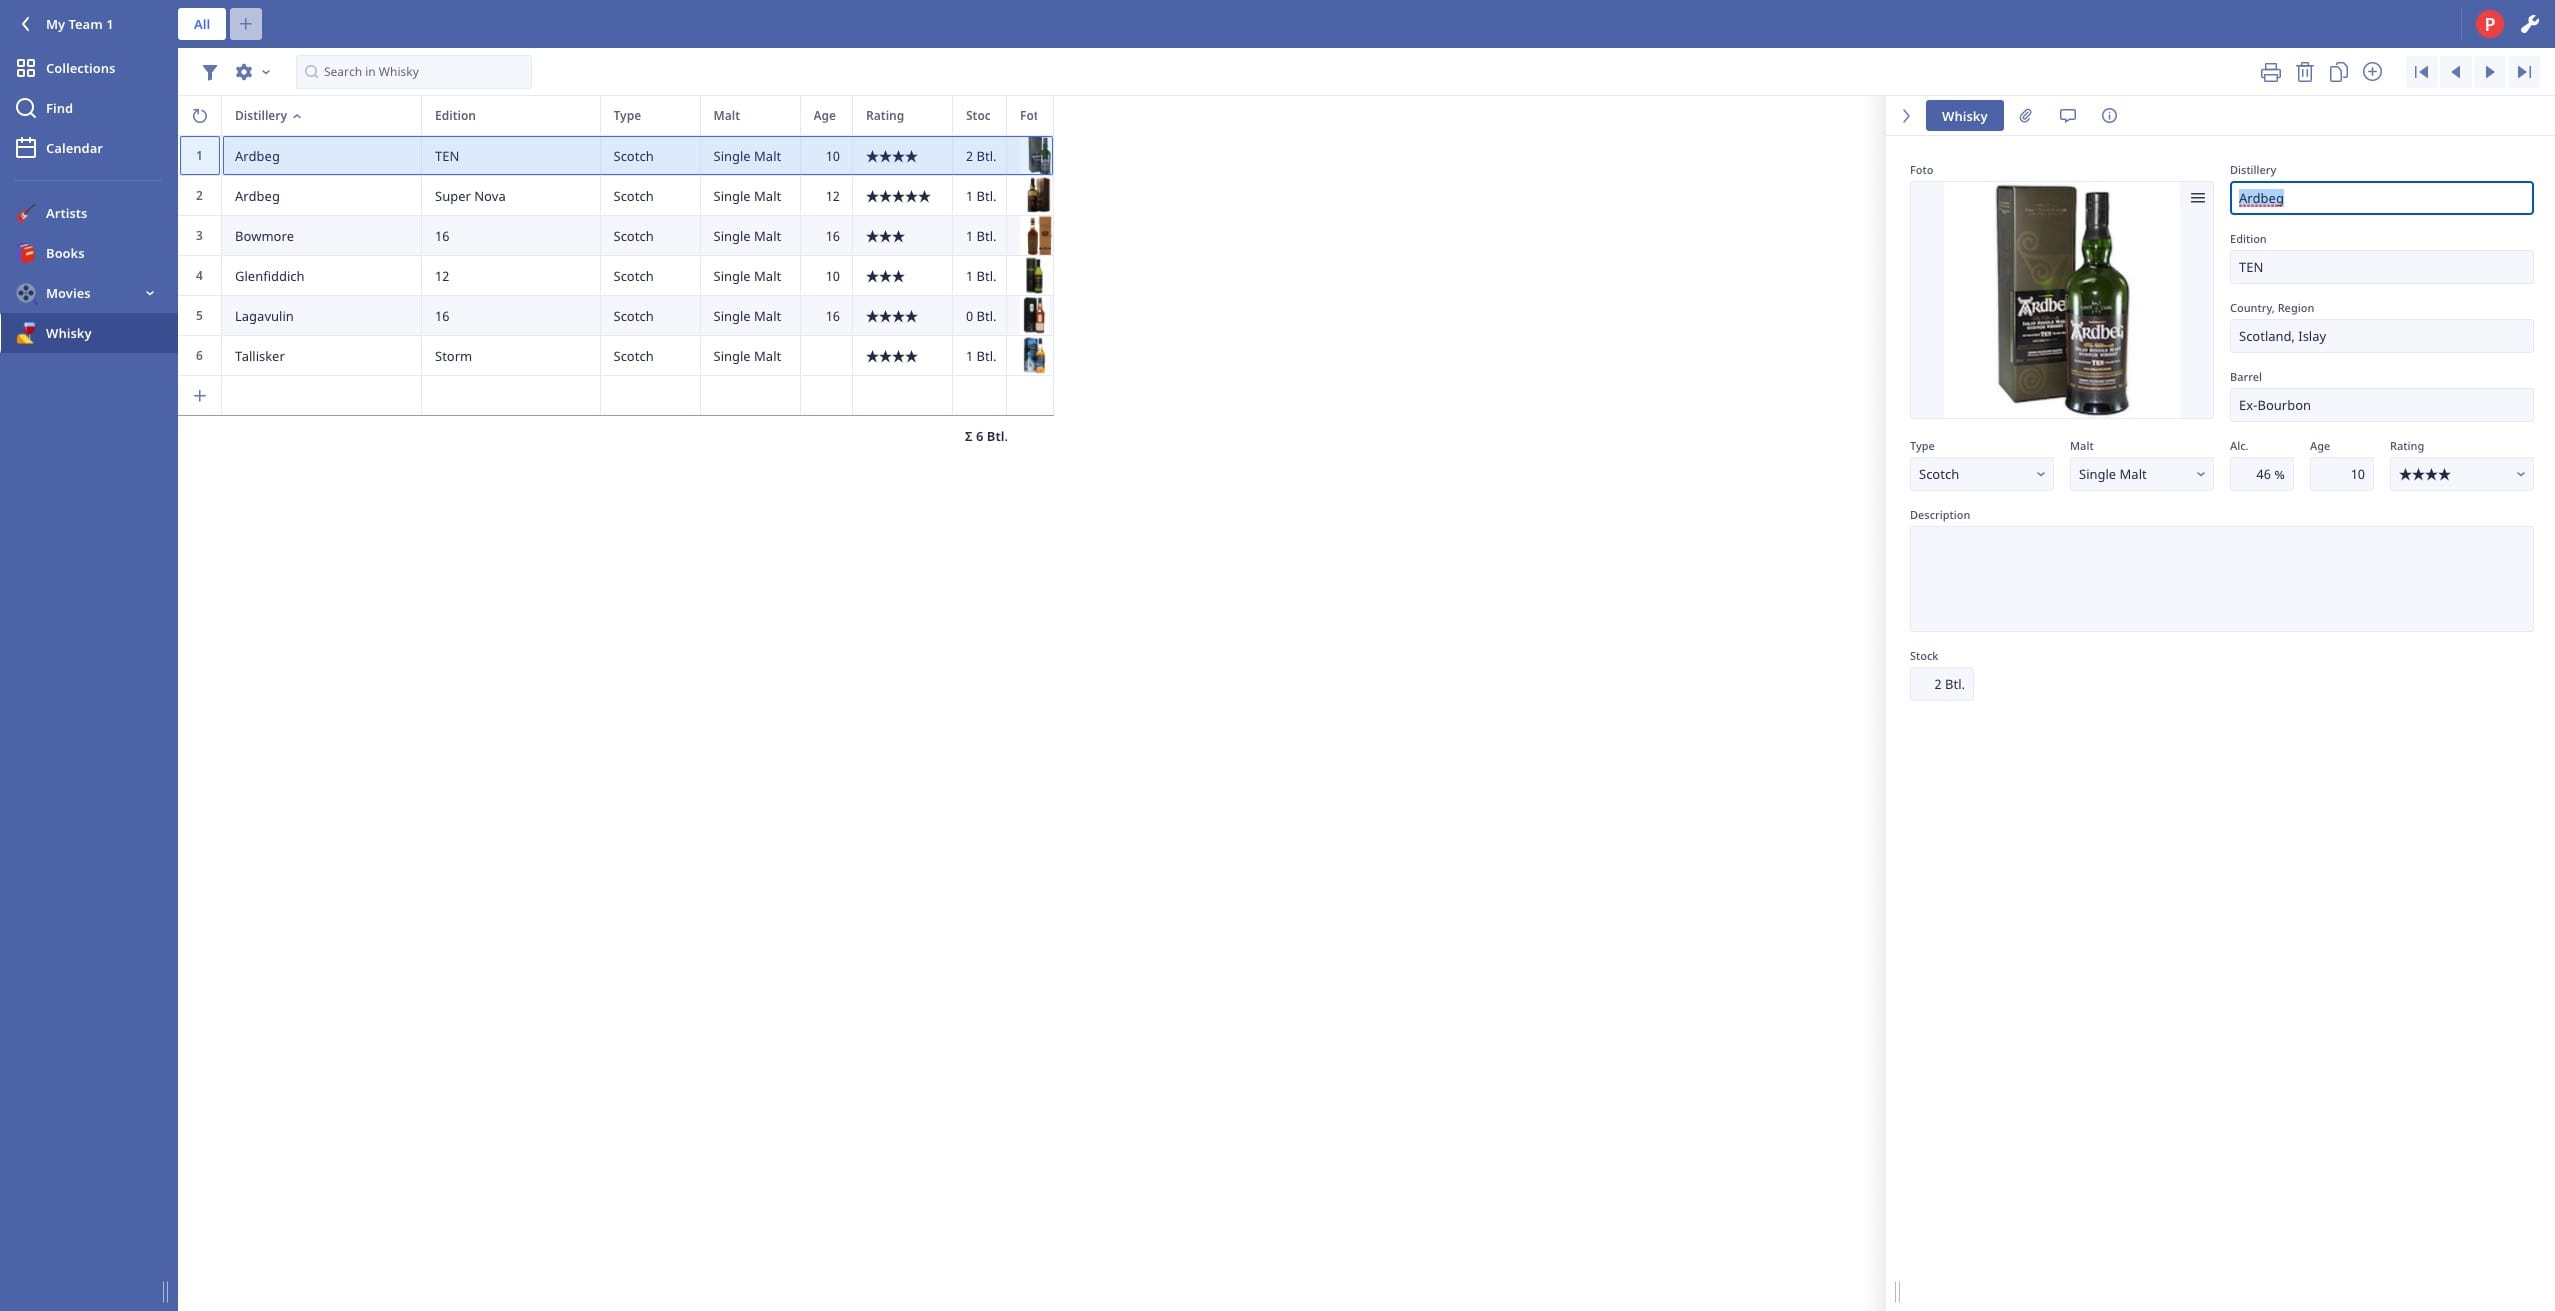
Task: Select the Glenfiddich row
Action: [616, 276]
